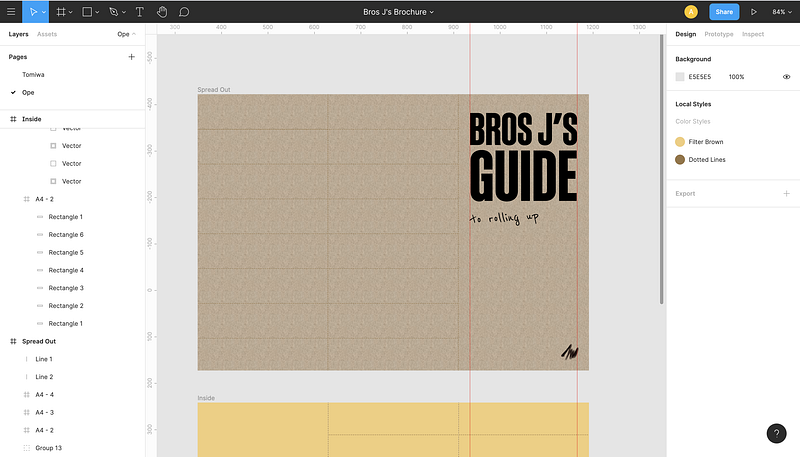Screen dimensions: 800x457
Task: Select the Text tool
Action: tap(139, 12)
